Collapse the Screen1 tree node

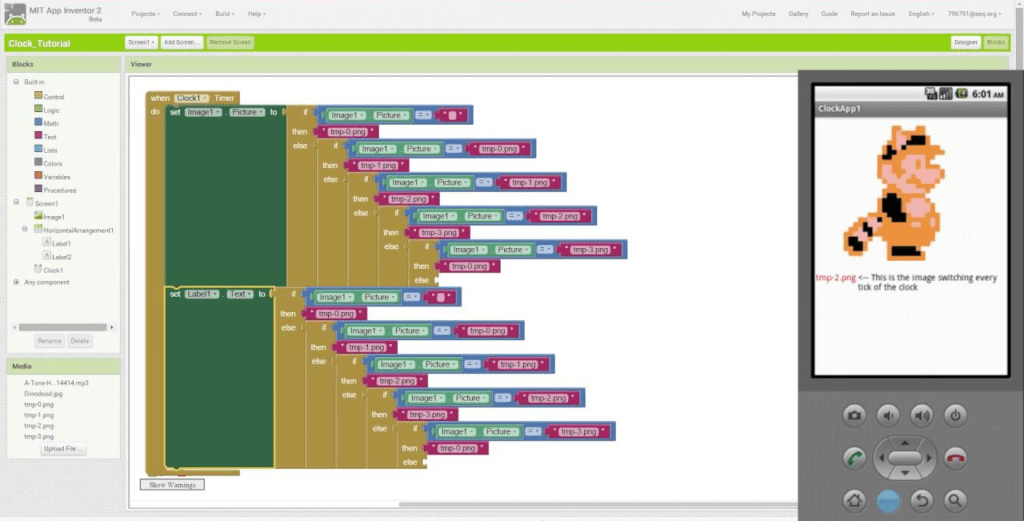click(16, 202)
